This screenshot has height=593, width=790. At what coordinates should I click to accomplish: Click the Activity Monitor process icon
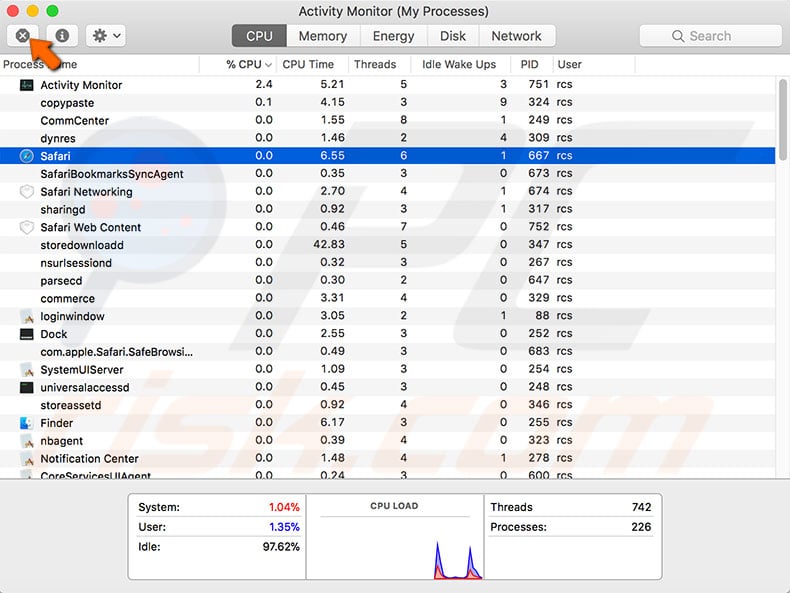(x=26, y=85)
